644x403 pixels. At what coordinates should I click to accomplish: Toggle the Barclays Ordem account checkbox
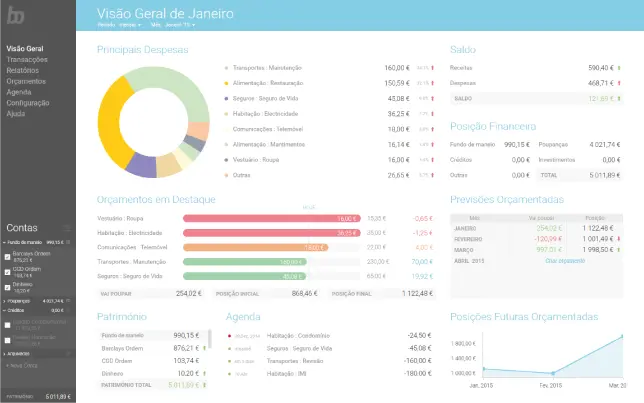pos(8,255)
